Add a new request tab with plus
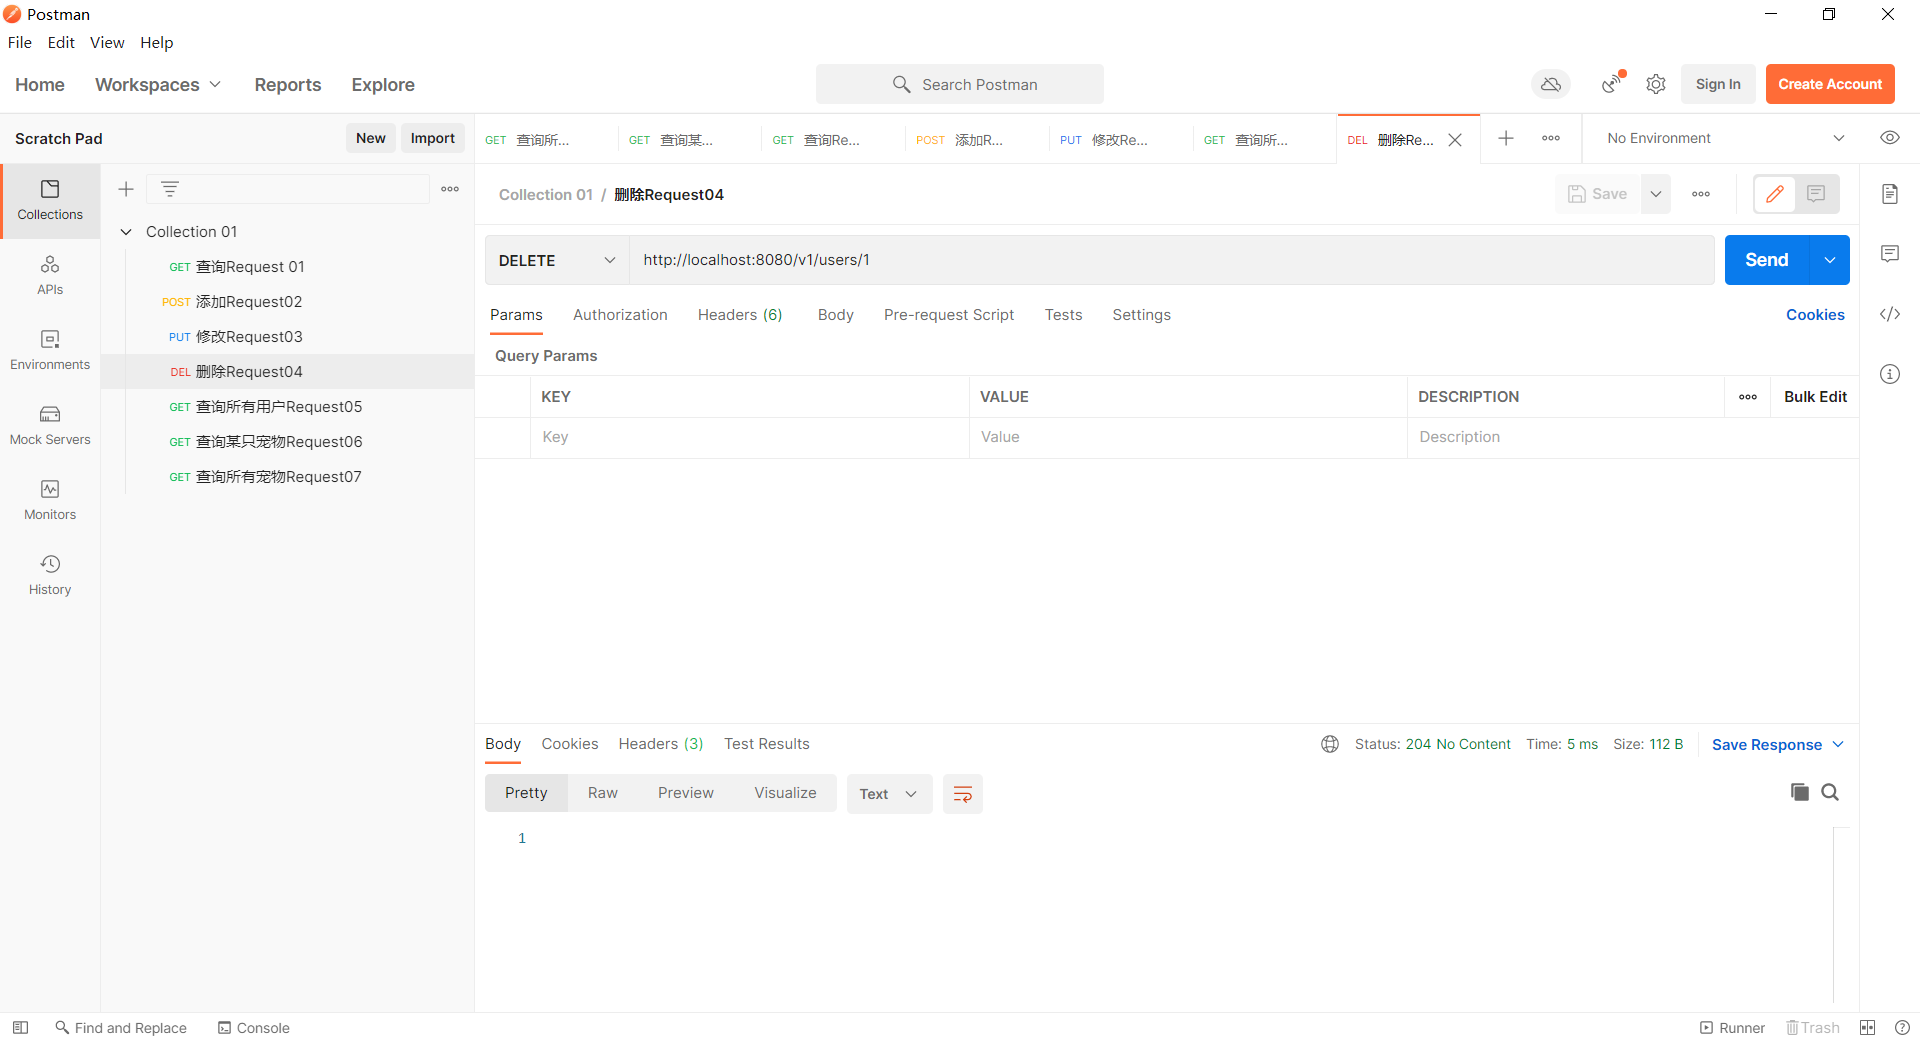 point(1506,138)
